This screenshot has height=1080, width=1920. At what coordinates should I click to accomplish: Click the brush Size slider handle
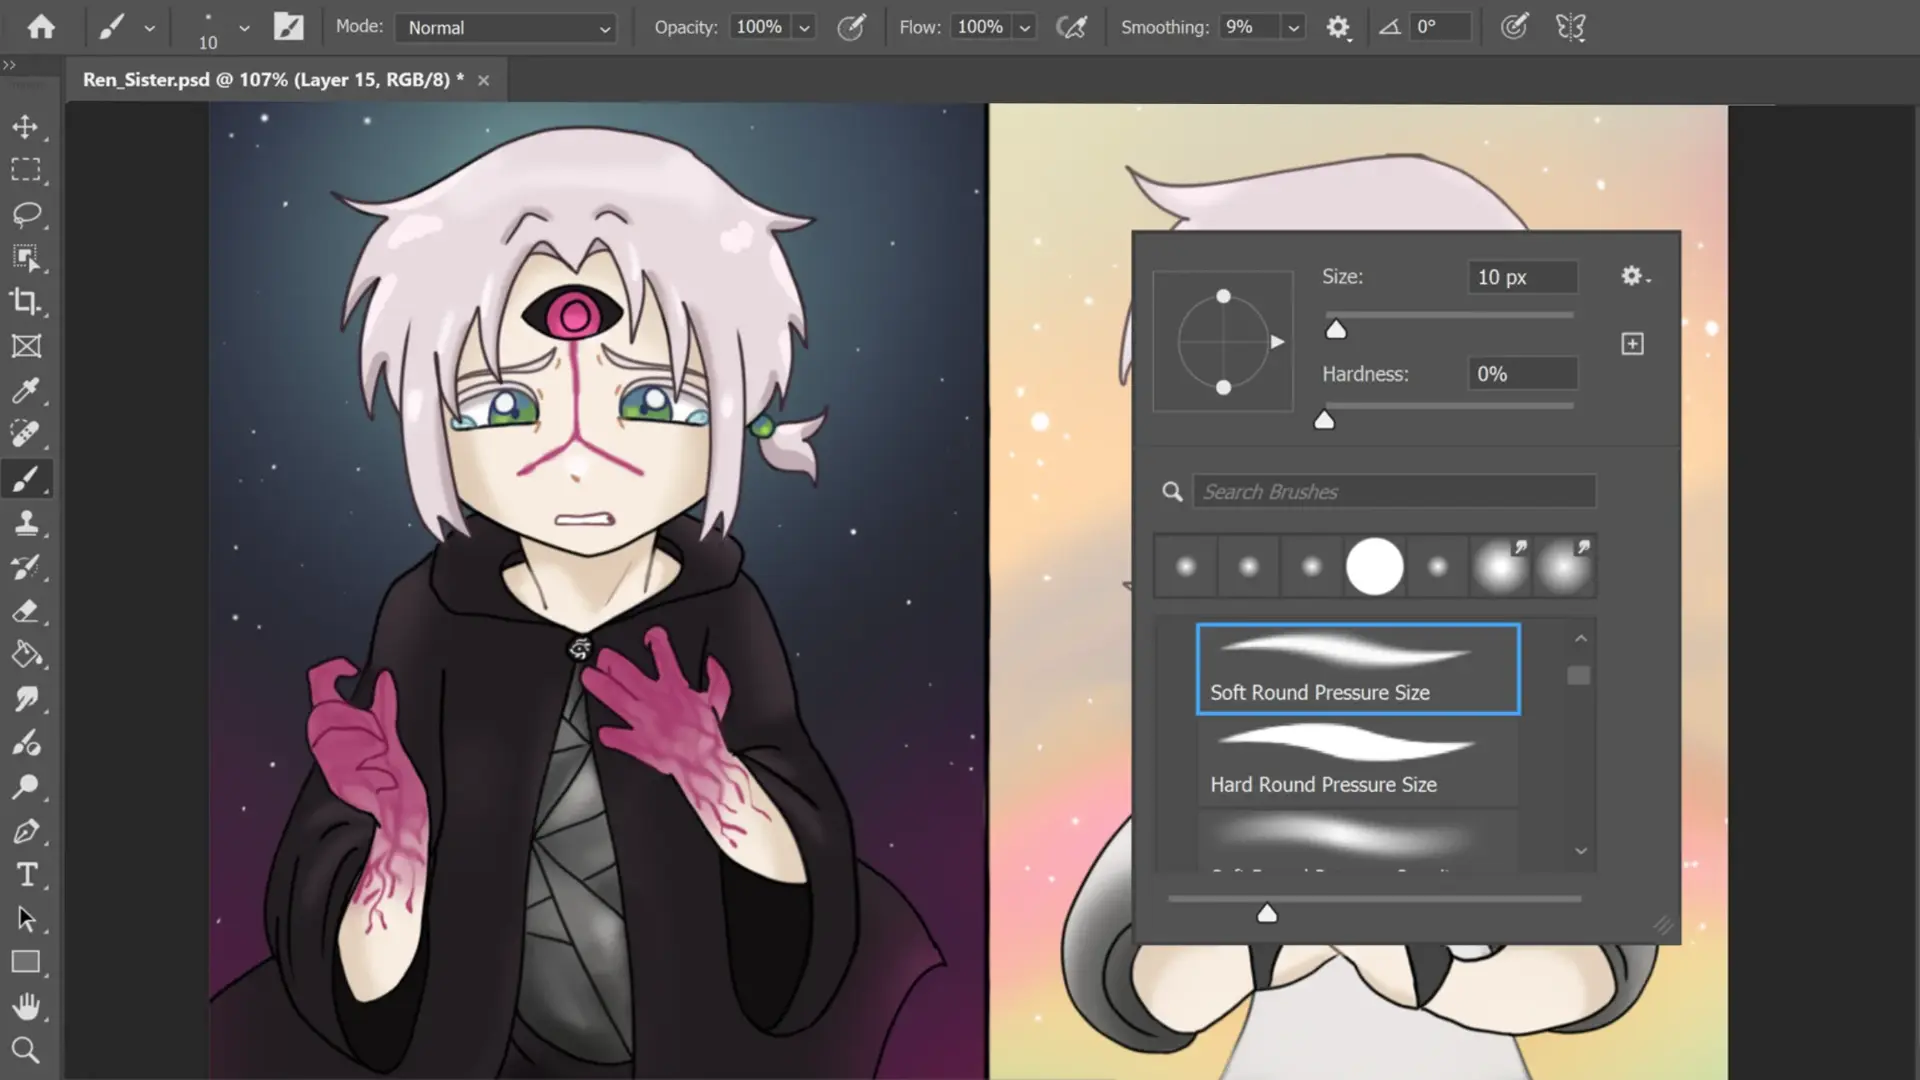point(1336,330)
